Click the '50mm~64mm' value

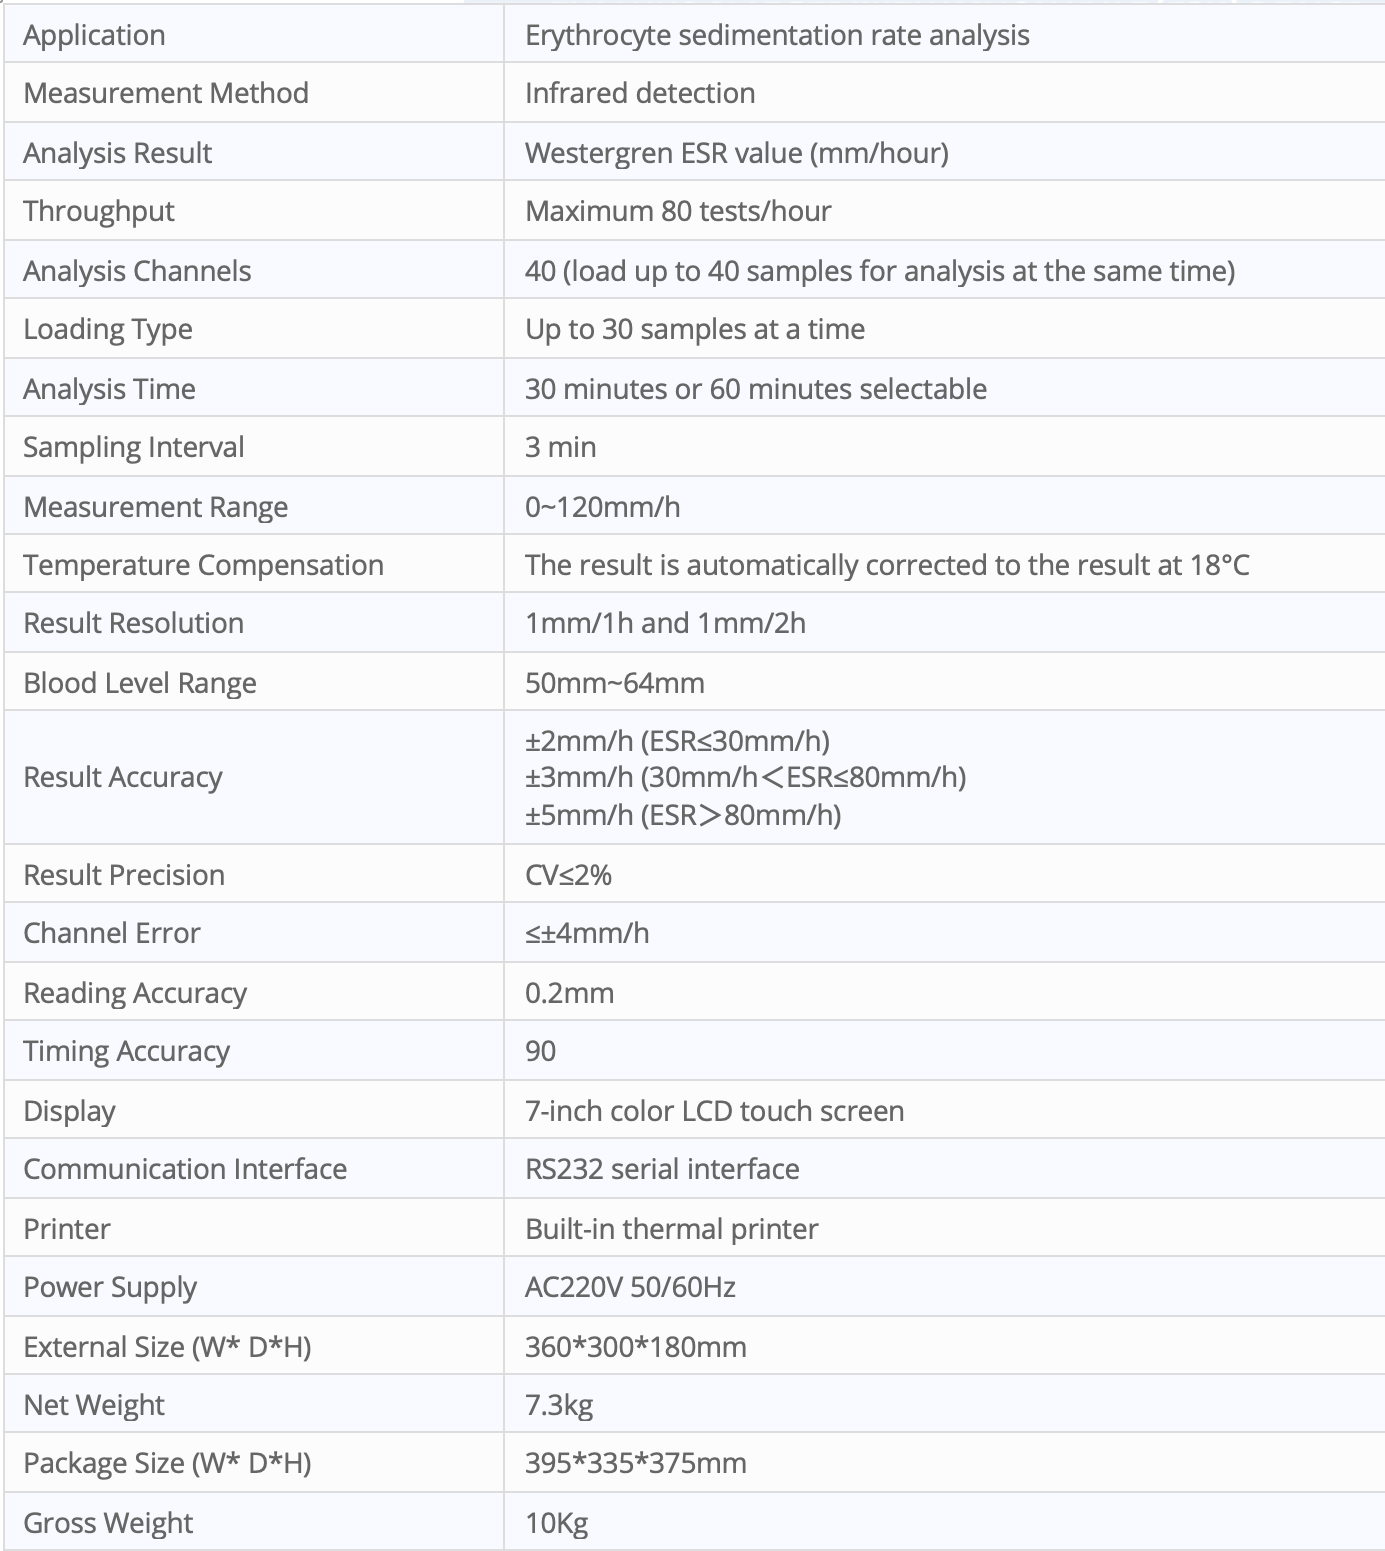[x=615, y=683]
